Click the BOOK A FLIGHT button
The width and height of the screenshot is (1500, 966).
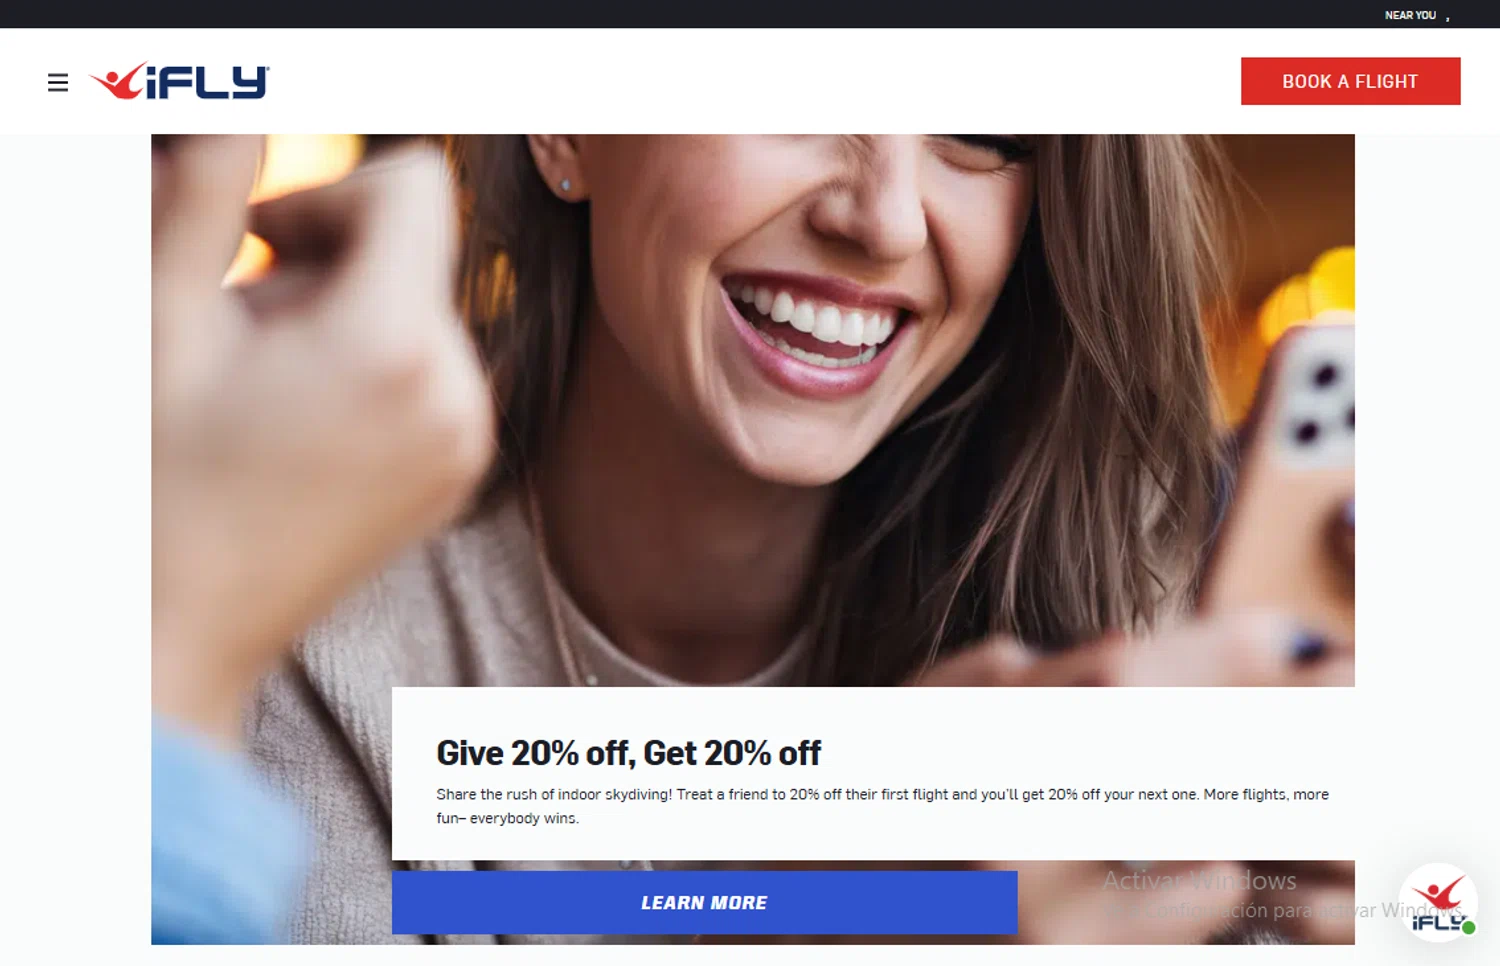point(1350,81)
